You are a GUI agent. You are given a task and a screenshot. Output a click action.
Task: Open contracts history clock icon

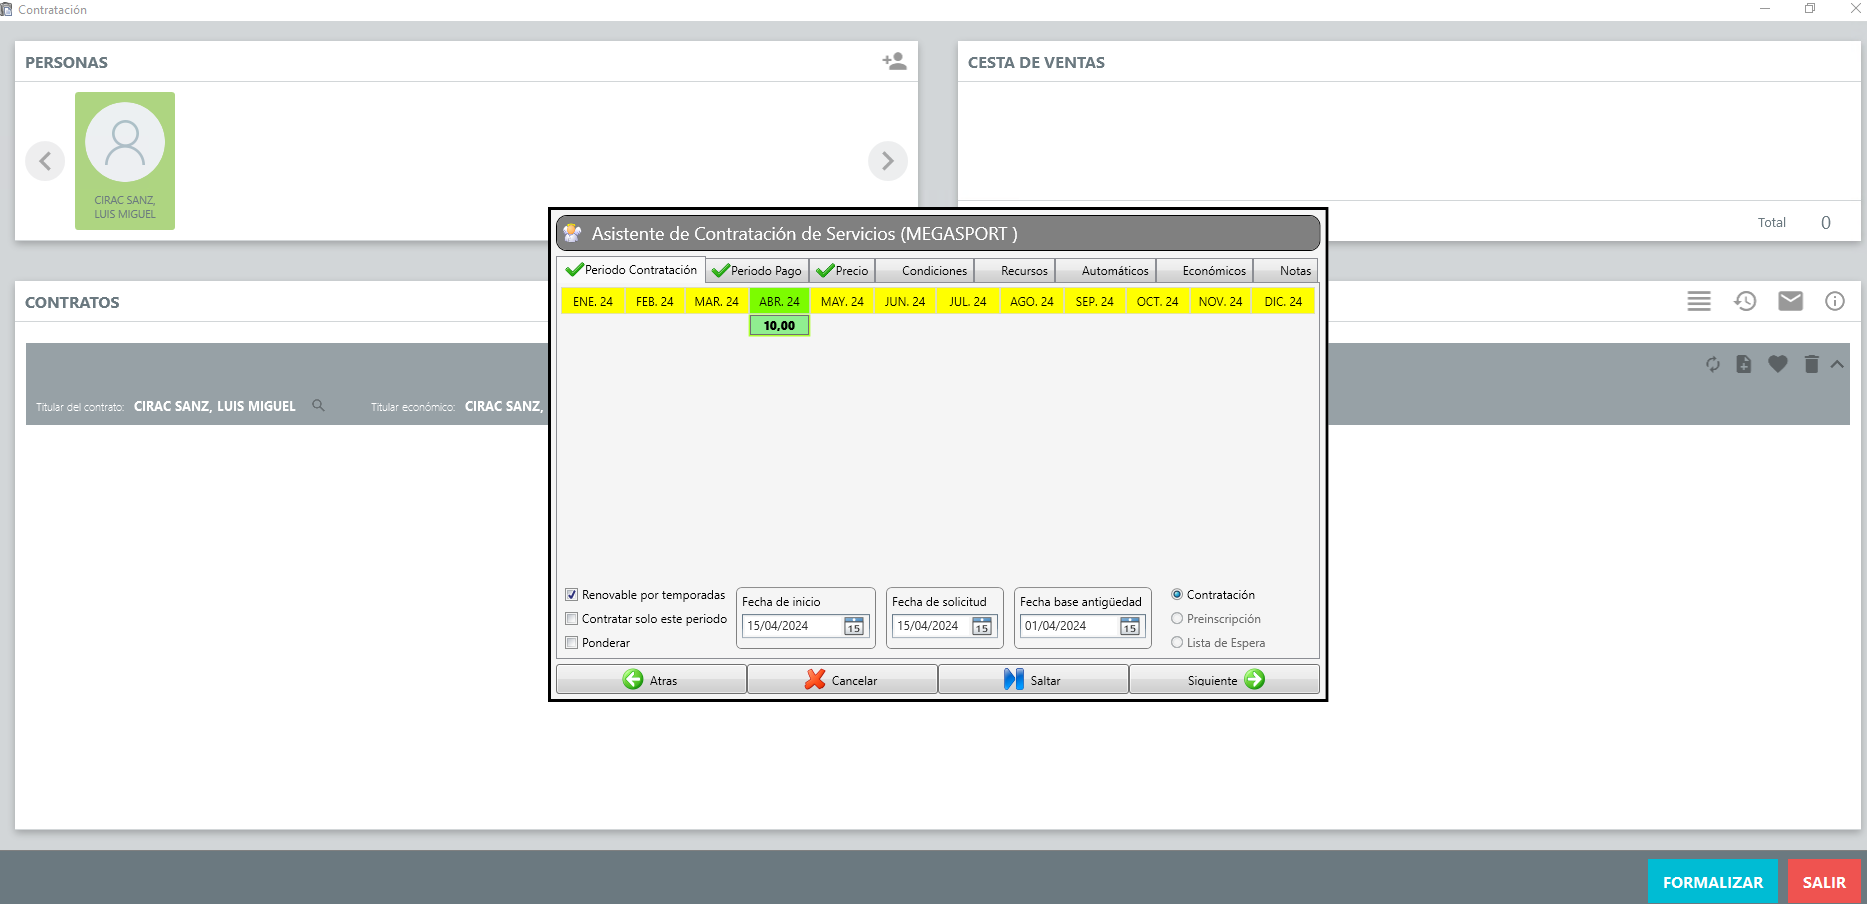[x=1745, y=301]
